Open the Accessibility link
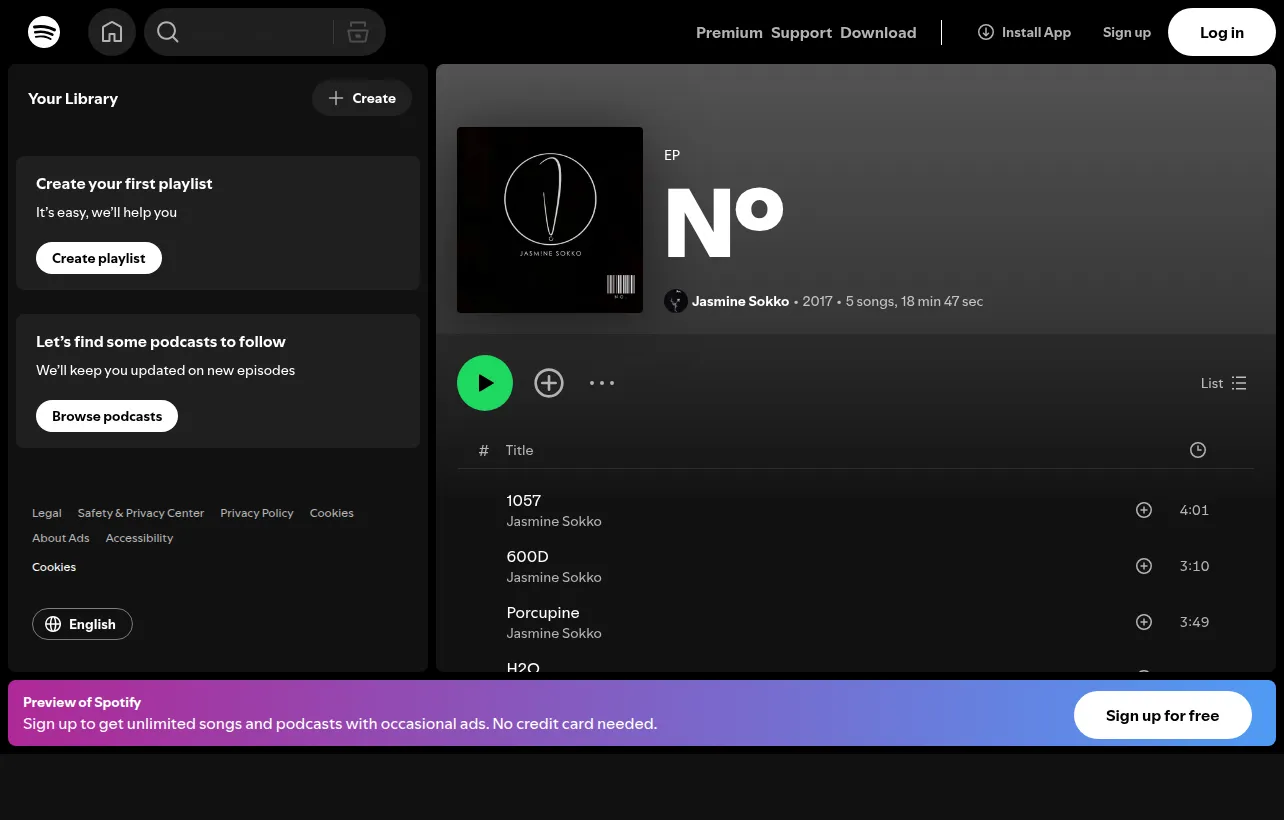This screenshot has height=820, width=1284. coord(139,538)
